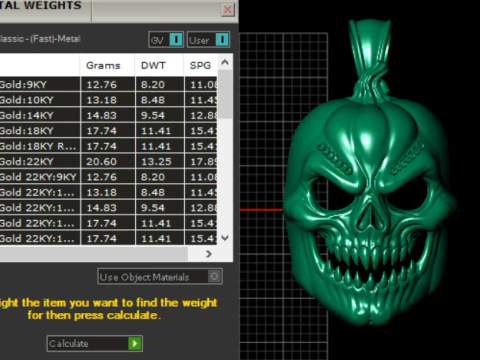Select the Gold:14KY row
480x360 pixels.
[108, 115]
